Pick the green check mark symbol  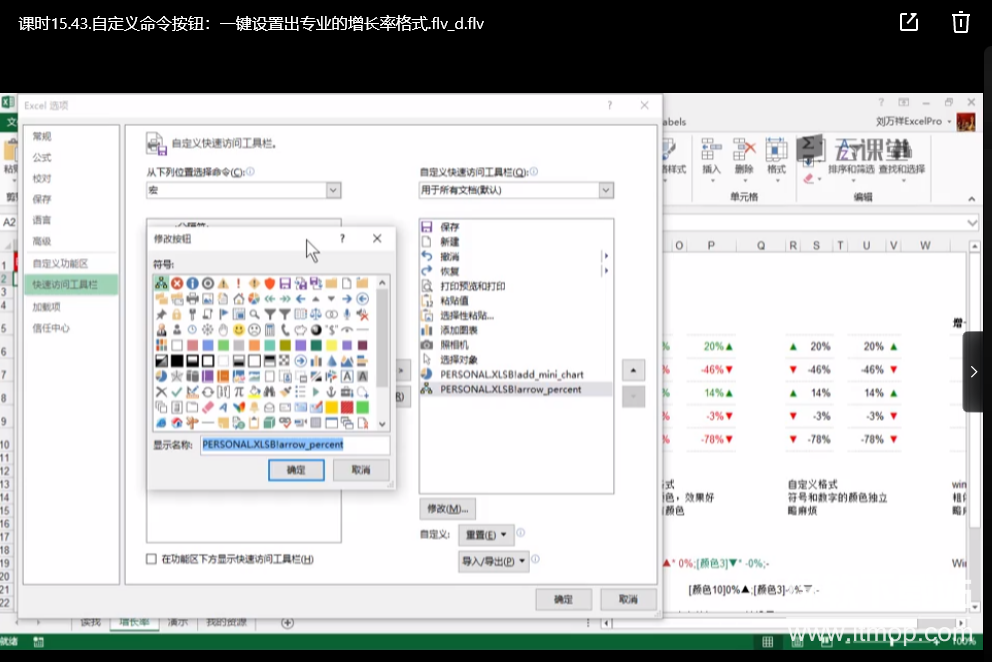tap(177, 392)
